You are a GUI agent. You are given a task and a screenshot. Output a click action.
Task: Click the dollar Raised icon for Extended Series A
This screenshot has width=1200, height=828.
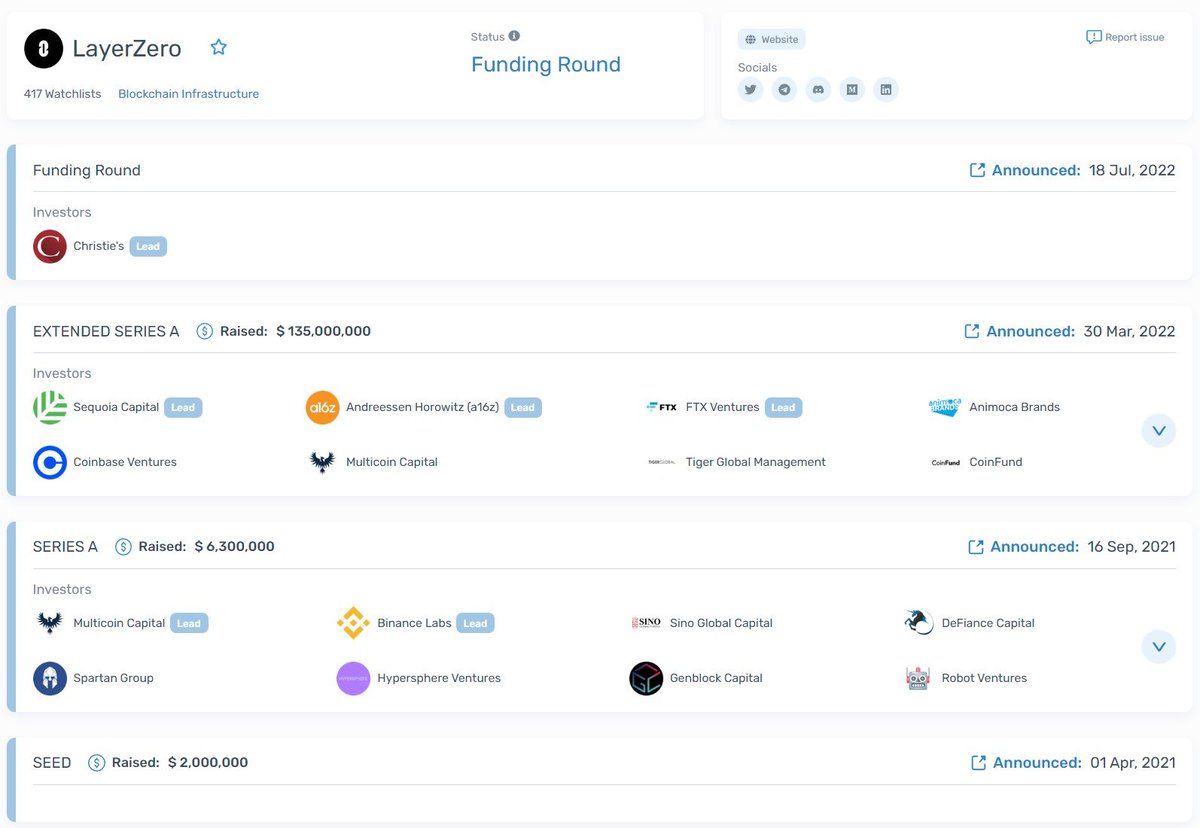[204, 330]
